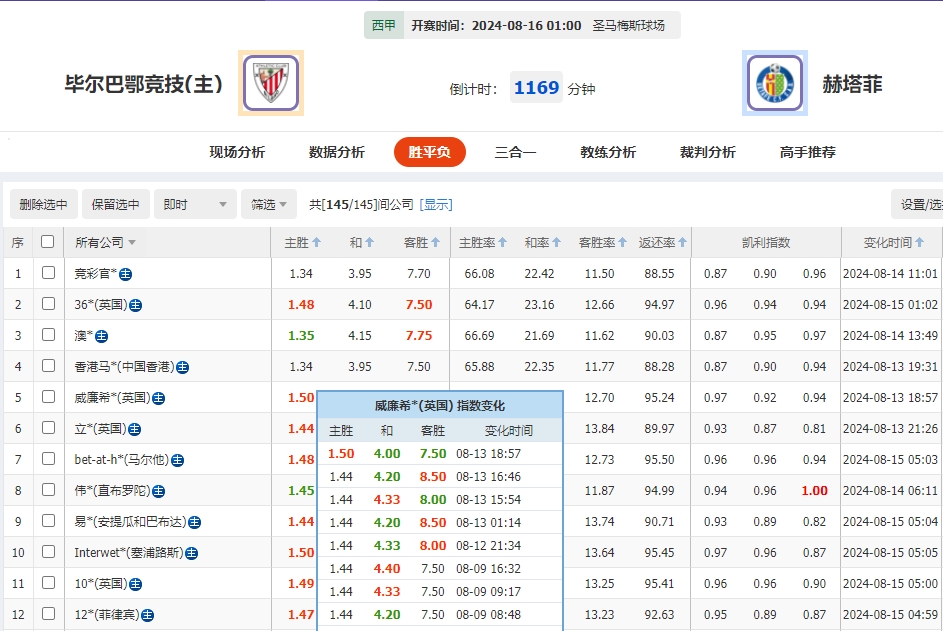The height and width of the screenshot is (631, 943).
Task: Open odds history icon for Interwet*(塞浦路斯)
Action: tap(191, 552)
